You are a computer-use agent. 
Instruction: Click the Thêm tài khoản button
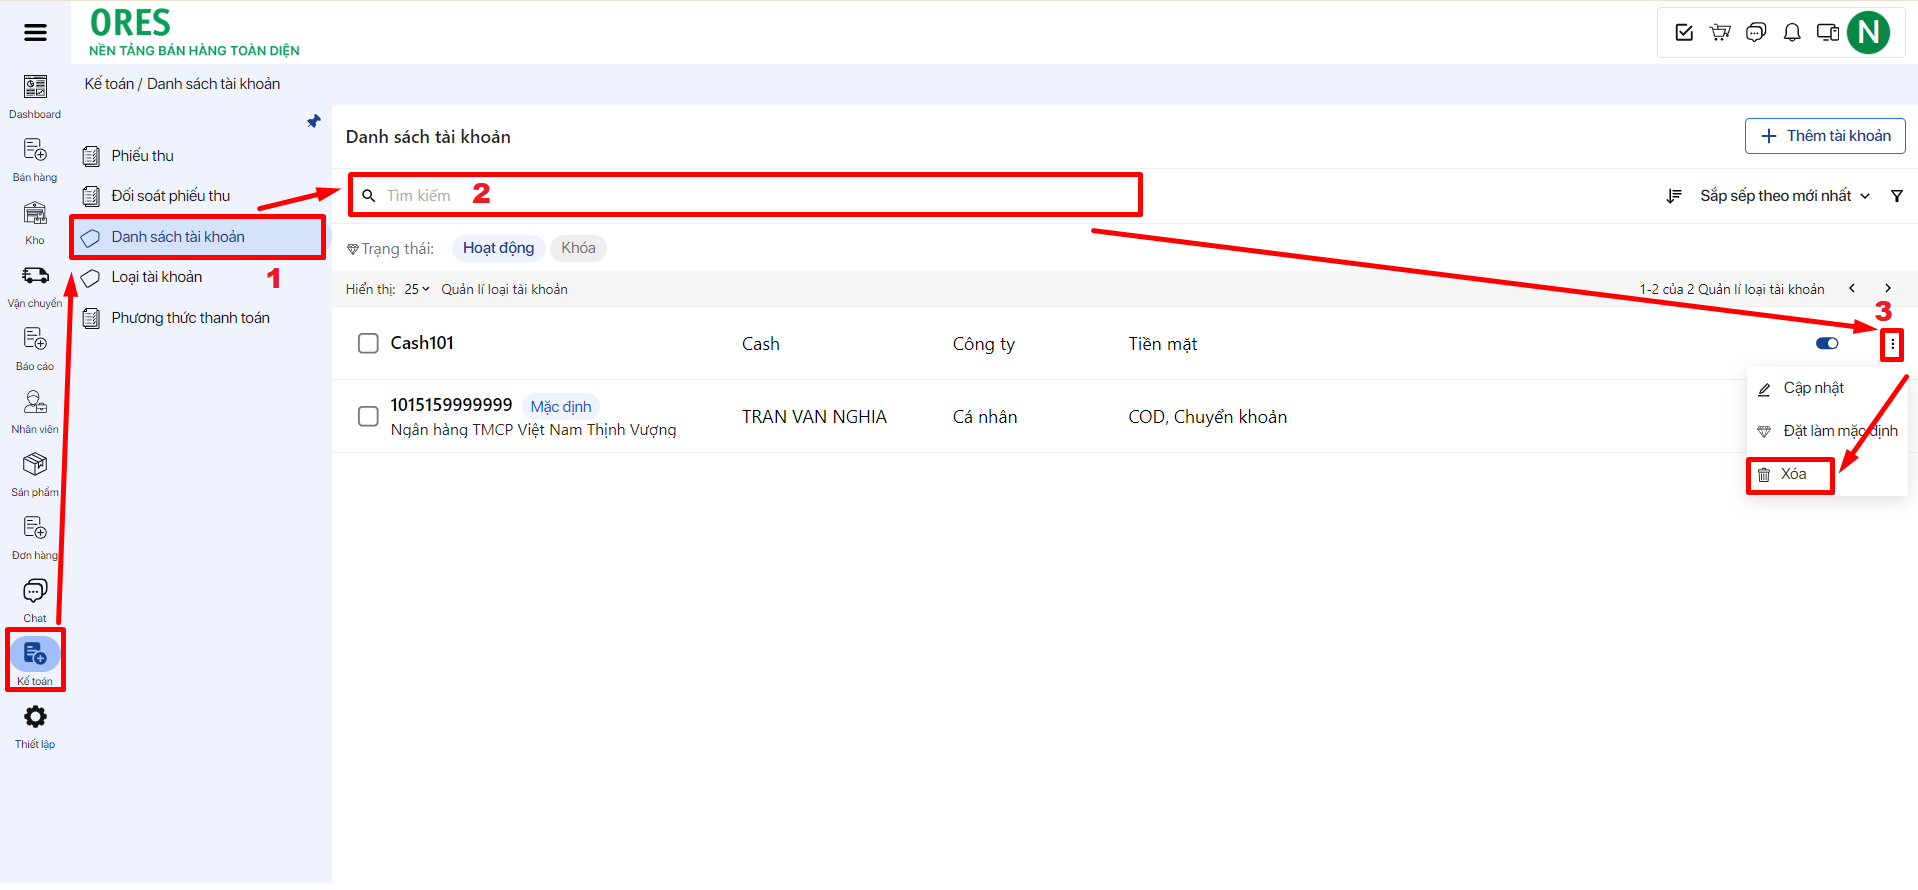(1825, 136)
